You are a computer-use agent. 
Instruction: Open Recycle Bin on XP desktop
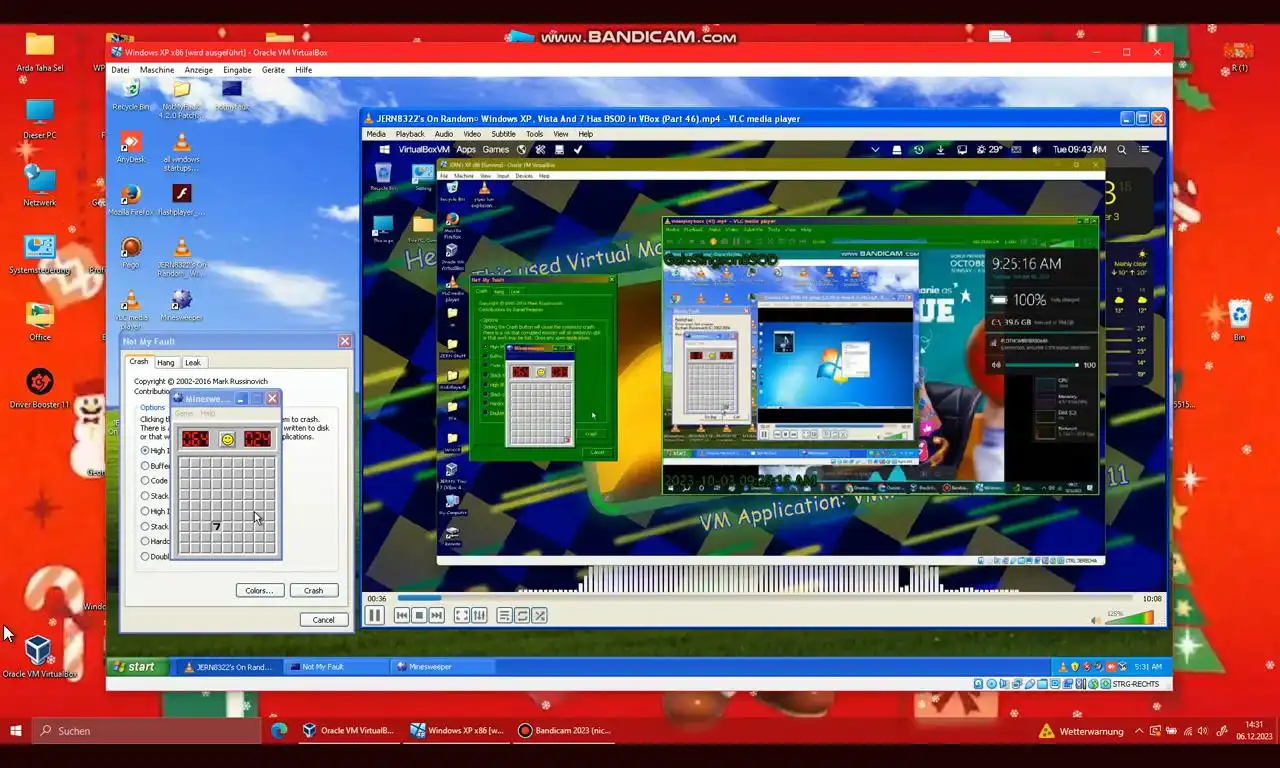[x=131, y=95]
